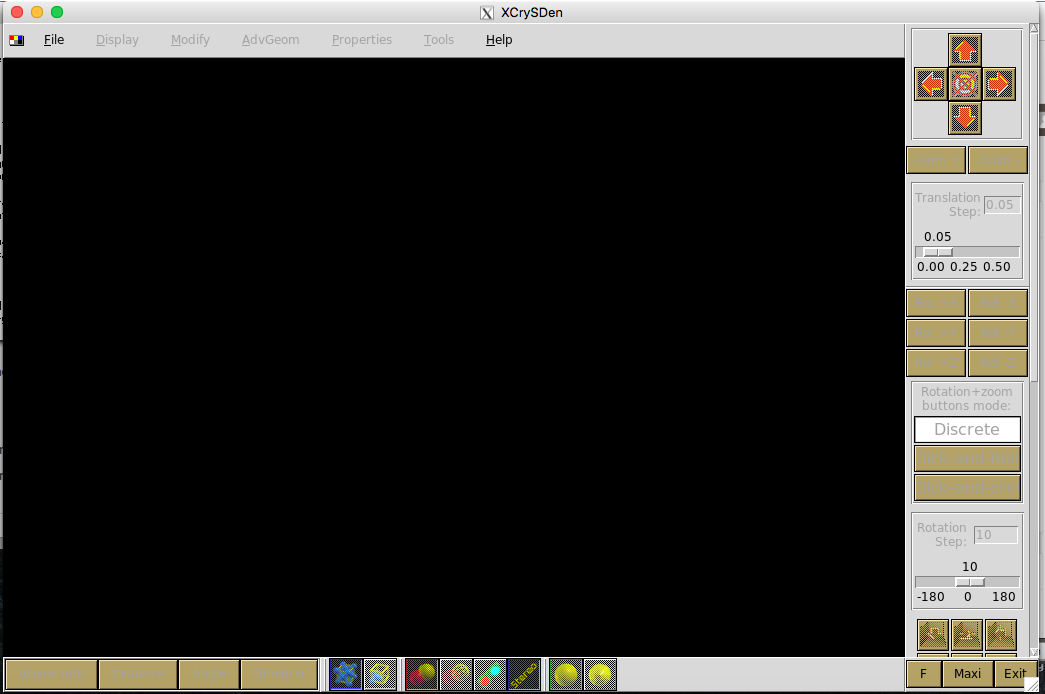This screenshot has height=694, width=1045.
Task: Click the translate left arrow
Action: (x=930, y=84)
